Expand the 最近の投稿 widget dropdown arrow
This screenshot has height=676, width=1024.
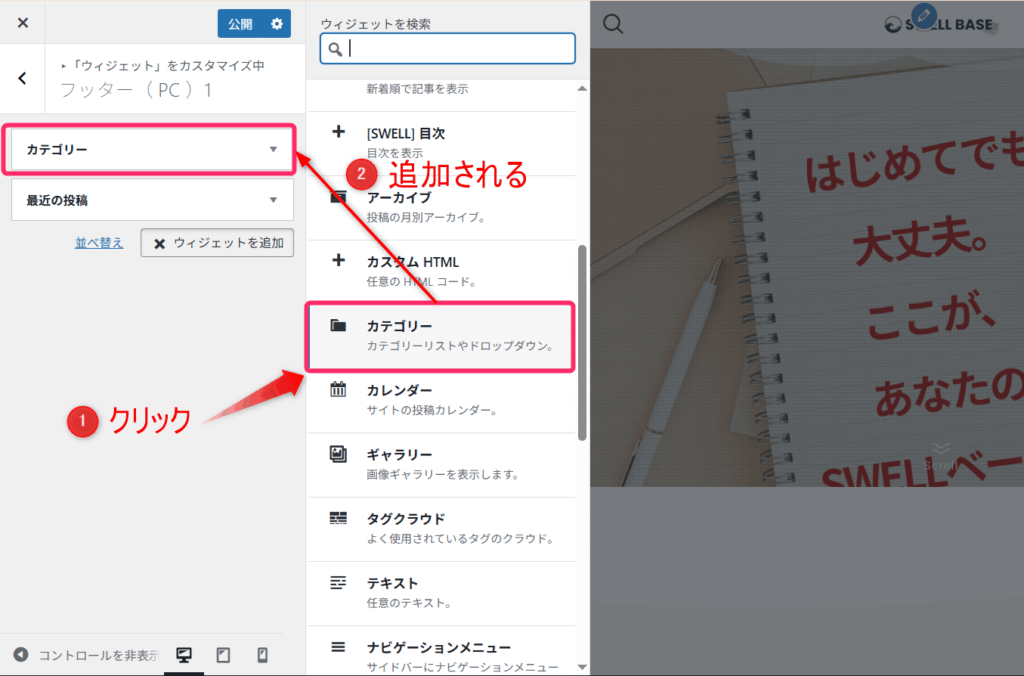274,200
